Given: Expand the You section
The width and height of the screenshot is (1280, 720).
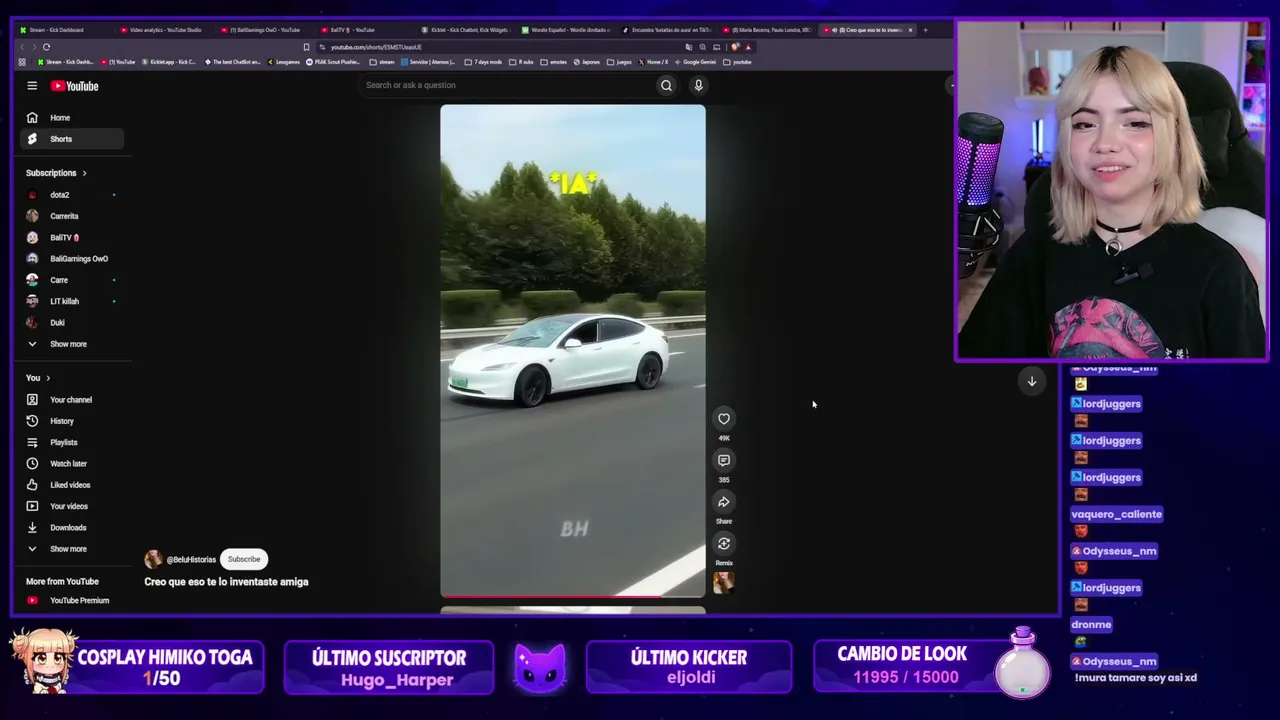Looking at the screenshot, I should [38, 378].
